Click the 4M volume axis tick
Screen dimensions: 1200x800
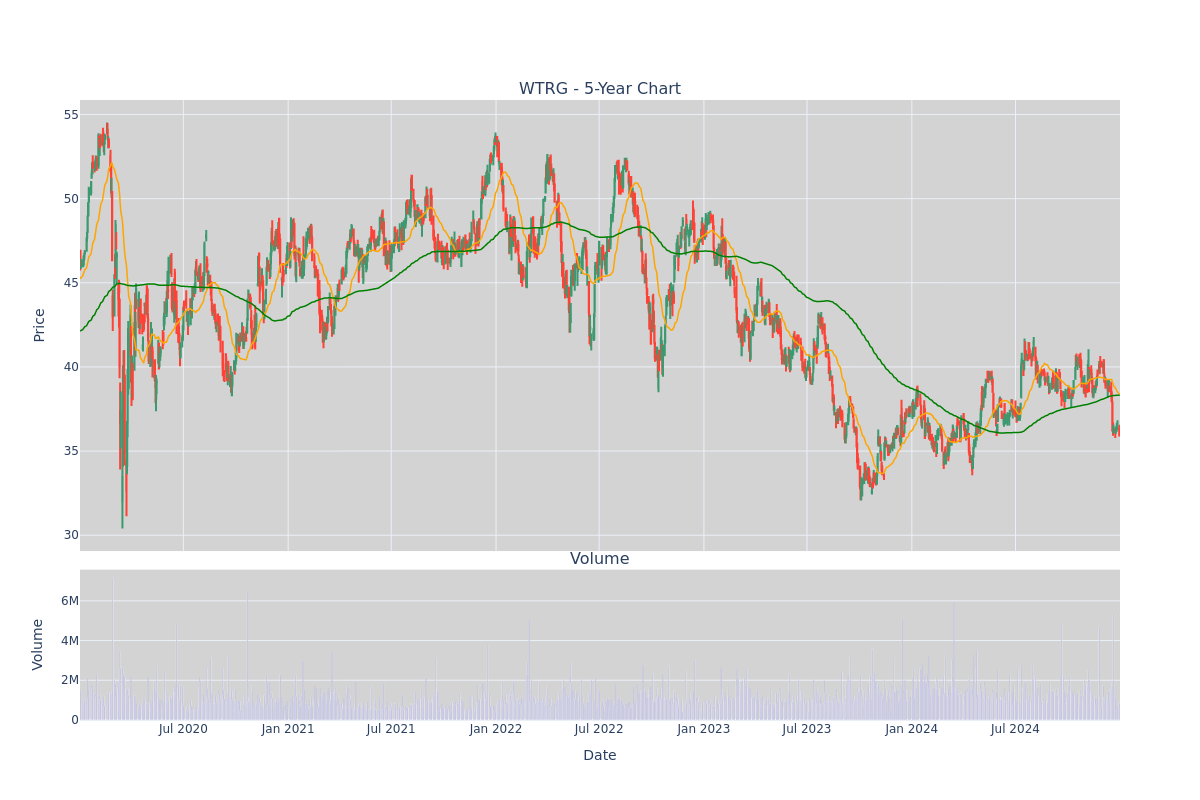coord(69,640)
